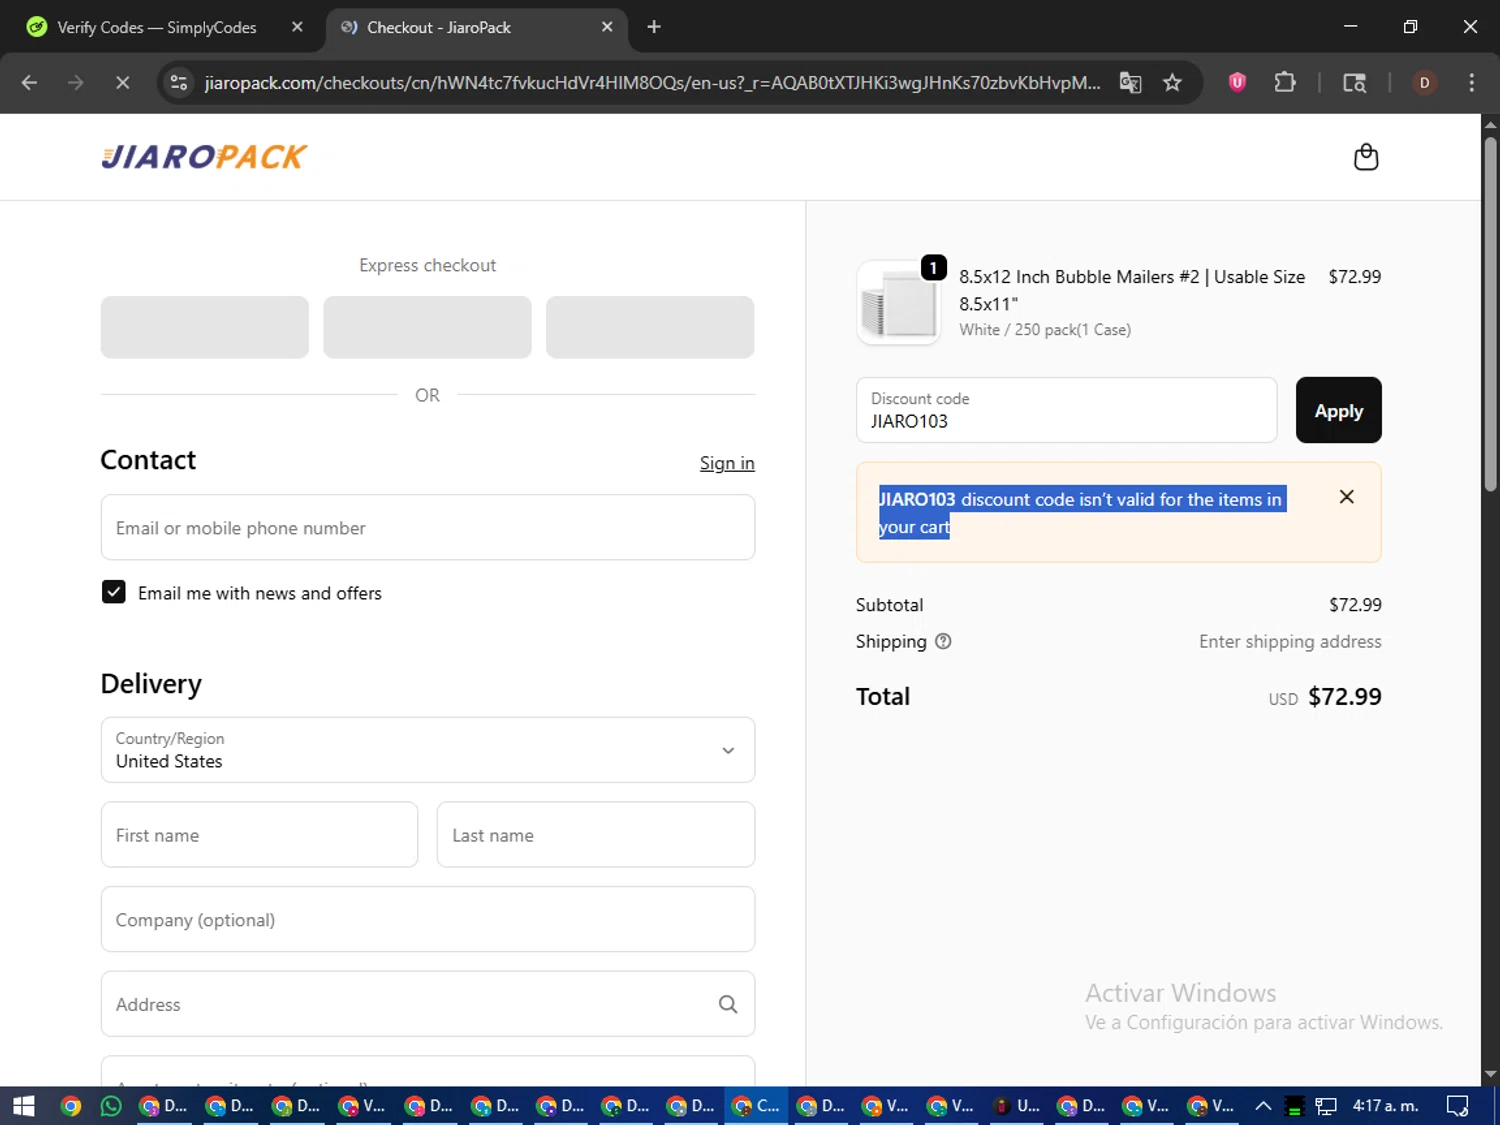This screenshot has height=1125, width=1500.
Task: View site information icon in address bar
Action: coord(179,83)
